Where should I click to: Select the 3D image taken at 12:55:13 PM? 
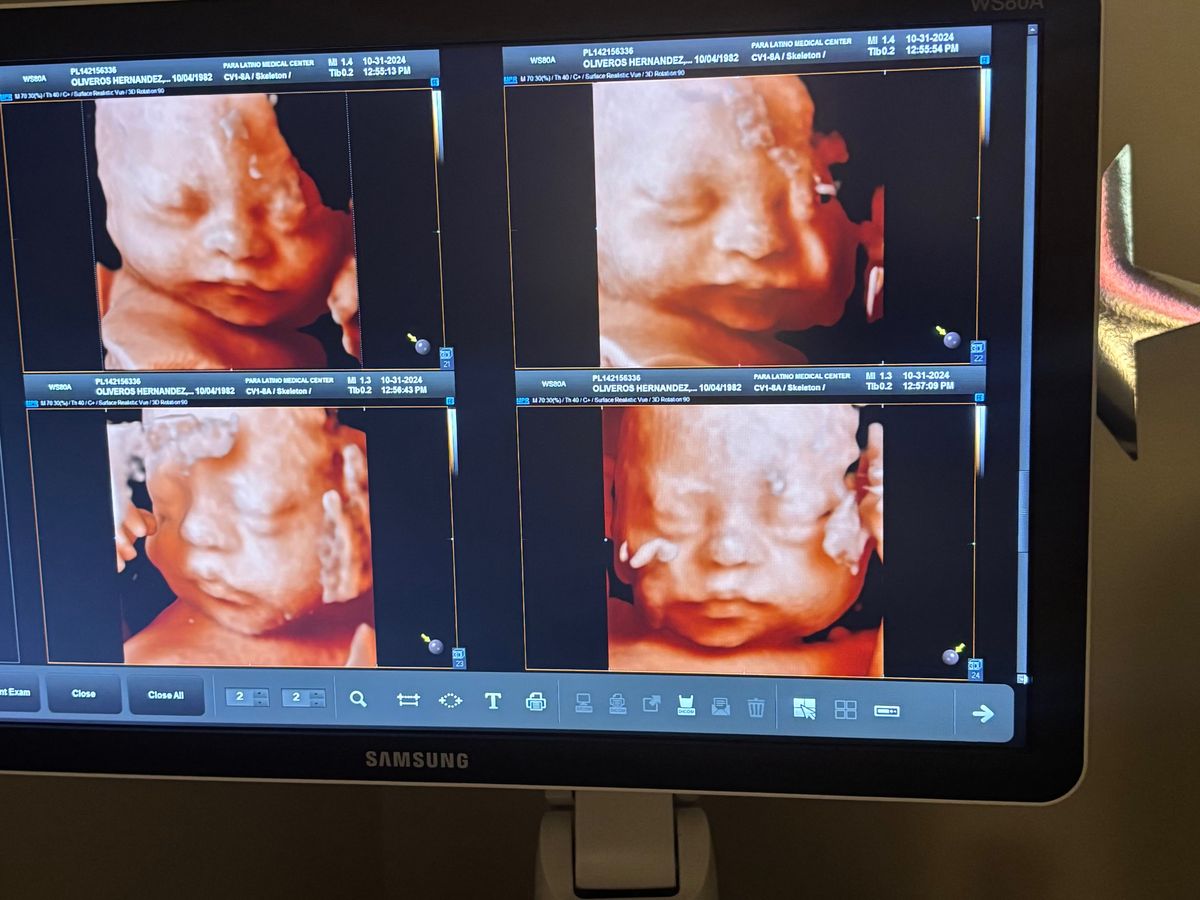click(225, 230)
